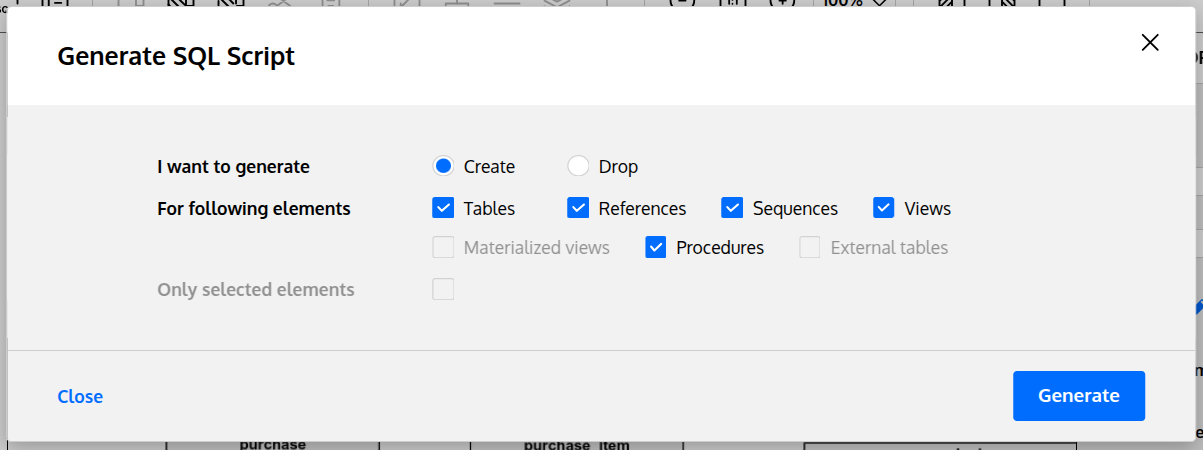Uncheck the References checkbox
Screen dimensions: 1203x450
[578, 208]
